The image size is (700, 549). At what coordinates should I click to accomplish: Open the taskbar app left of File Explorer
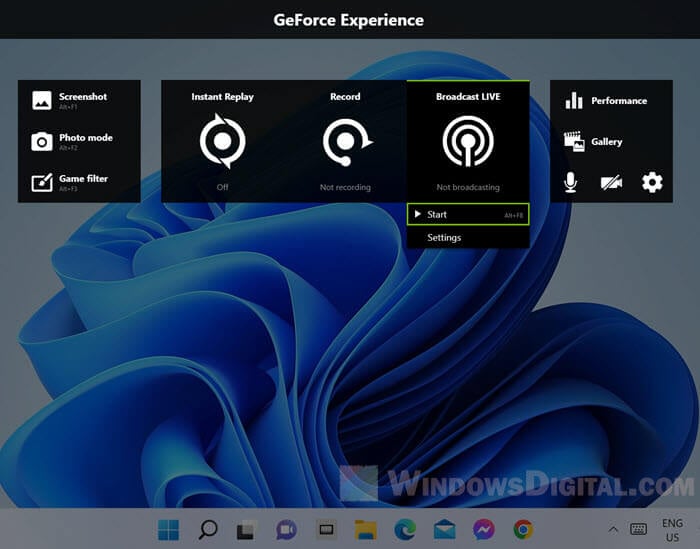[x=326, y=530]
